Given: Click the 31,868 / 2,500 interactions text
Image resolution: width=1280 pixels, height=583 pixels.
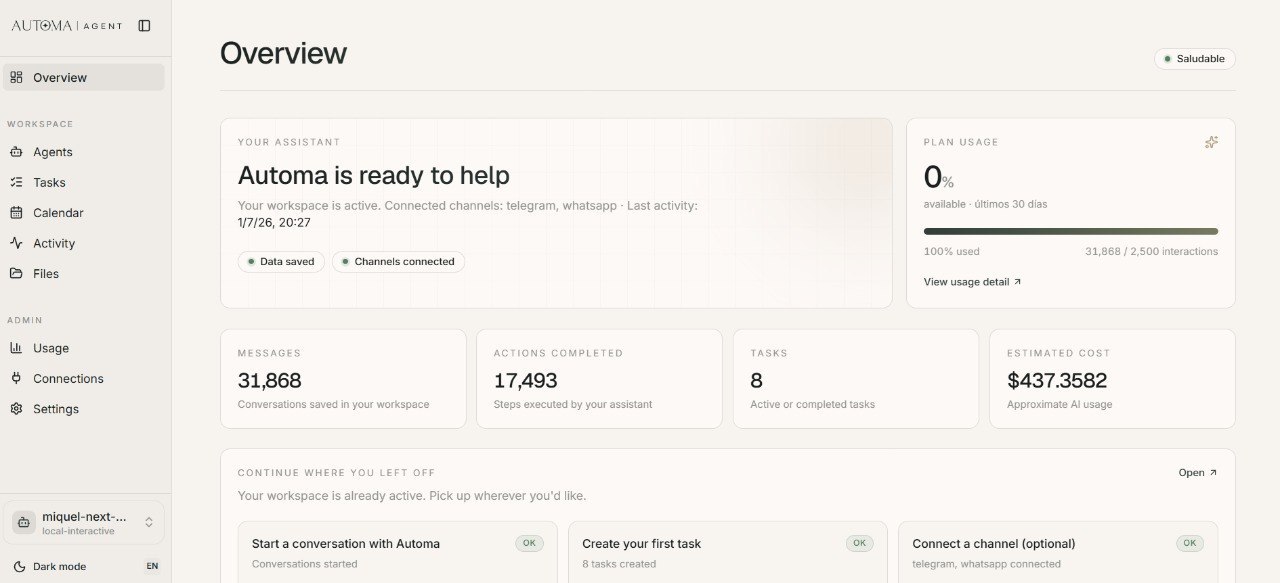Looking at the screenshot, I should (1151, 252).
